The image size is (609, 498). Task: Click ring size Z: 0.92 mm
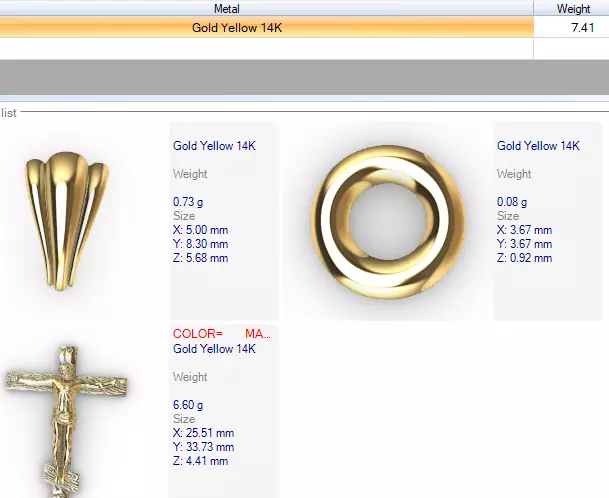[x=524, y=258]
